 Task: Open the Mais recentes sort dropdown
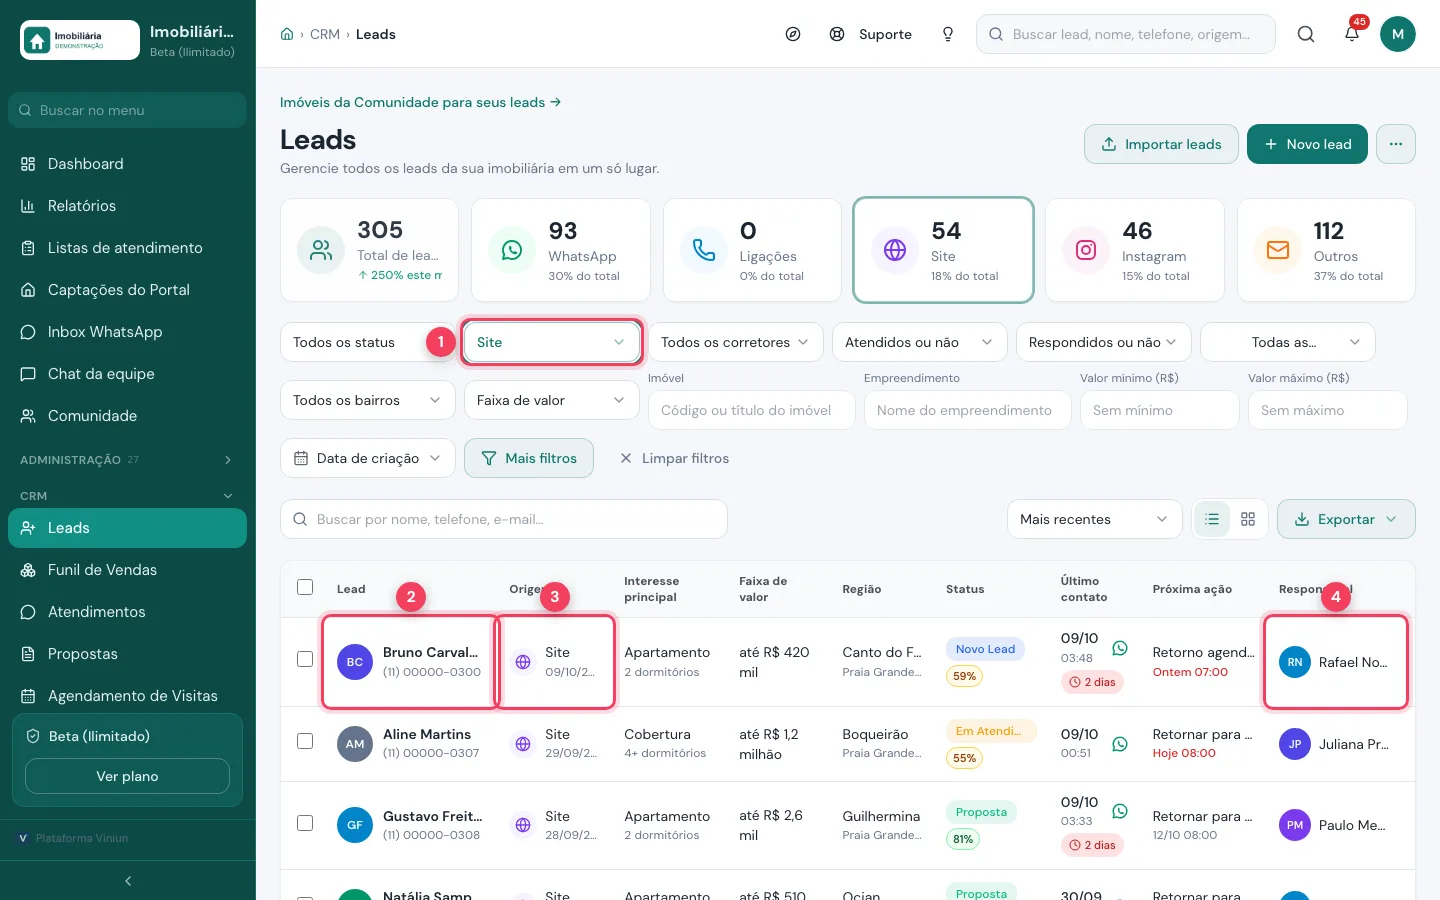pos(1095,519)
